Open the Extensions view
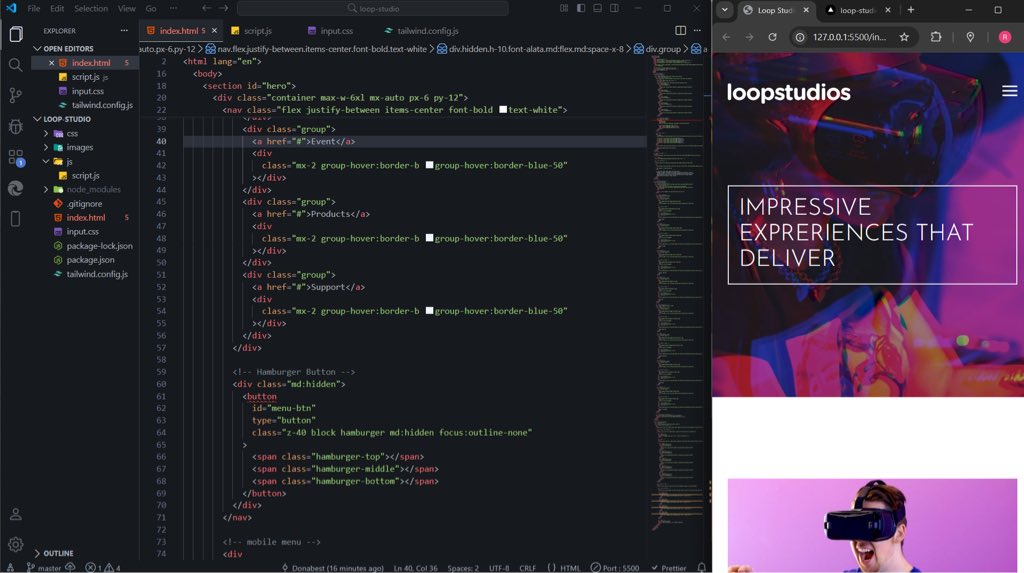Screen dimensions: 1024x573 tap(16, 157)
